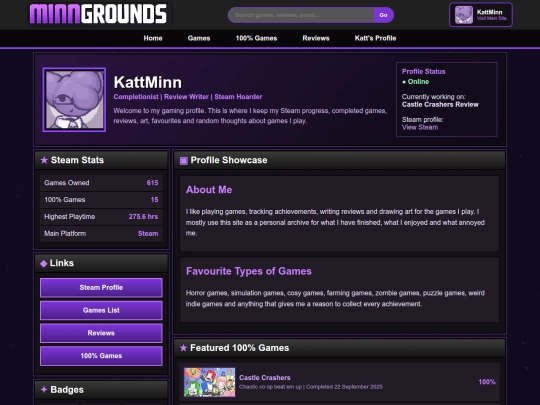This screenshot has height=405, width=540.
Task: Click the Main Platform Steam value
Action: 148,233
